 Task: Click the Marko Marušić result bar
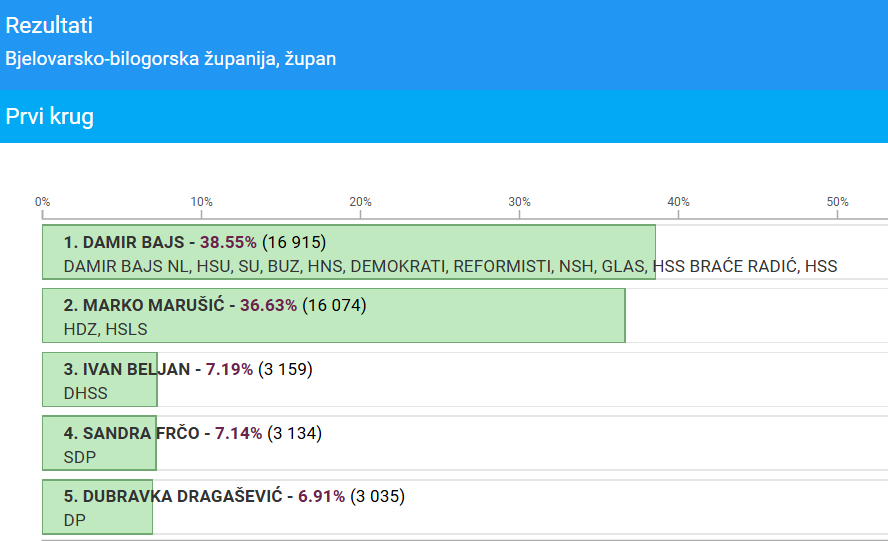pyautogui.click(x=334, y=316)
